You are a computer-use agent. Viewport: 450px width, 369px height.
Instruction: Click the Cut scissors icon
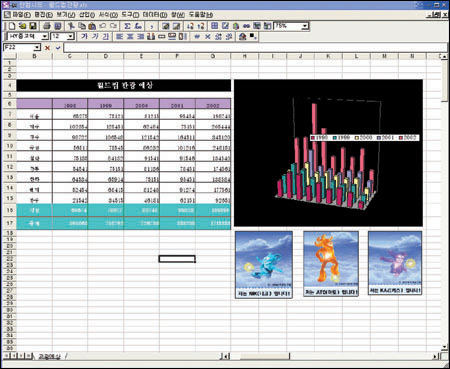71,26
